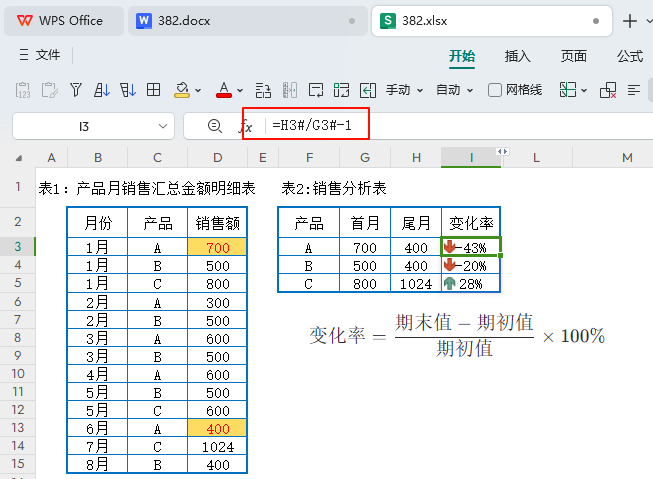Click the green-cornered table rotate icon
Image resolution: width=653 pixels, height=479 pixels.
coord(341,90)
